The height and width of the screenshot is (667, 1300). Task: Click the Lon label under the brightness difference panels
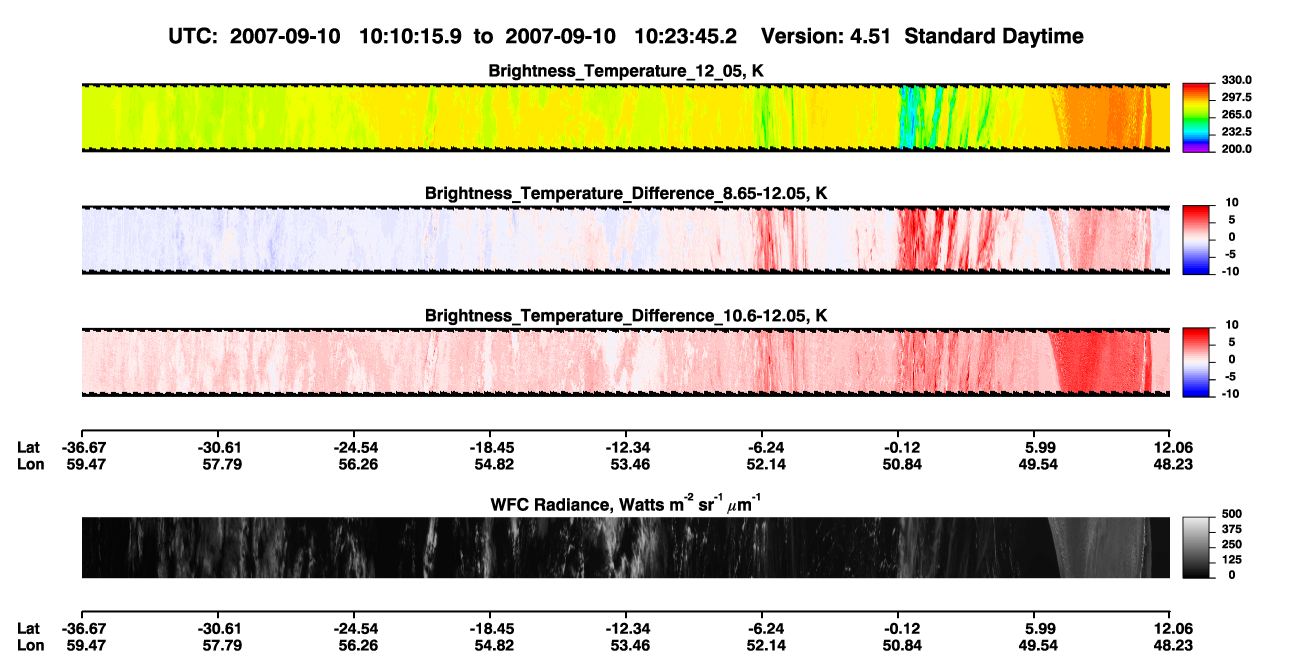(30, 464)
